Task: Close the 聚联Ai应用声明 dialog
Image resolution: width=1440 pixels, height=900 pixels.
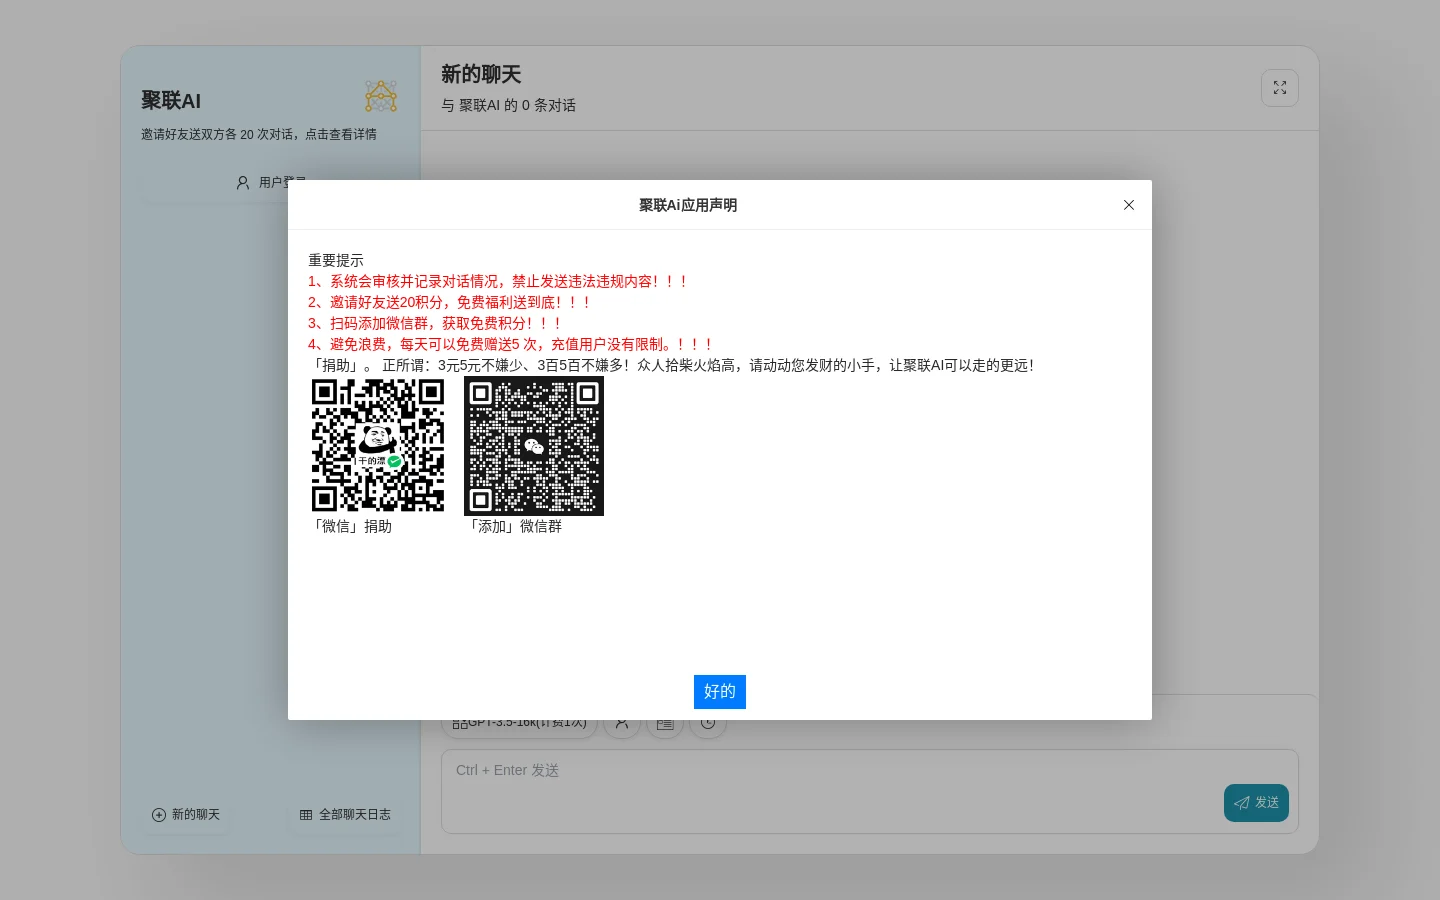Action: coord(1128,205)
